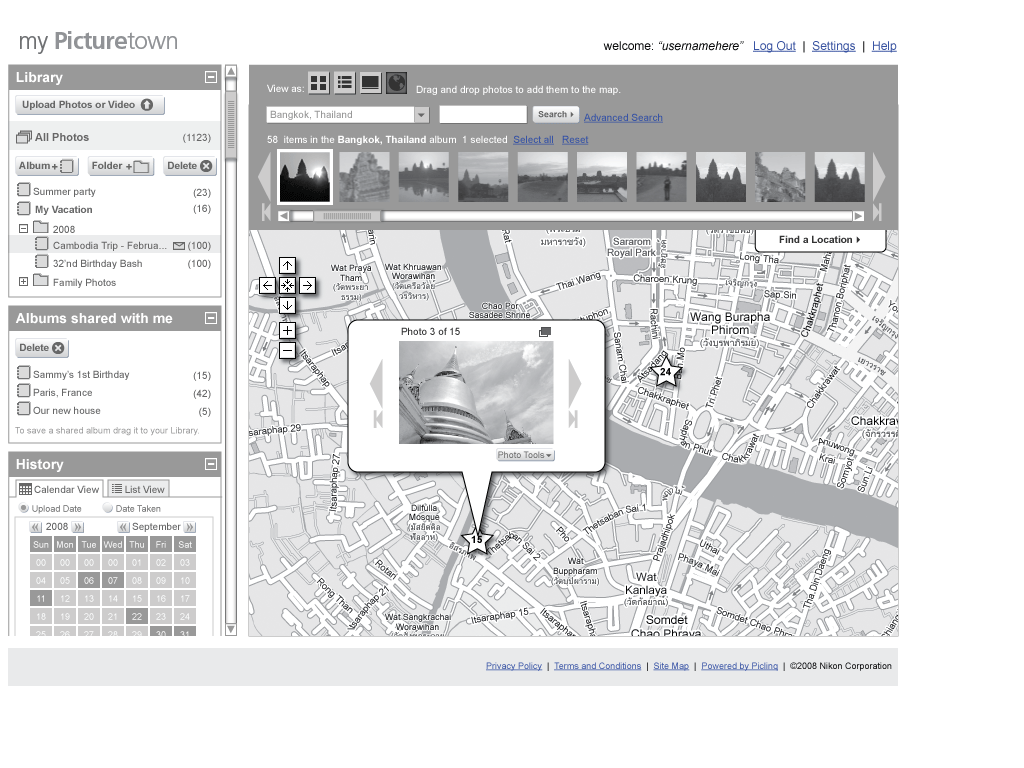
Task: Pan the map up with arrow
Action: pos(287,266)
